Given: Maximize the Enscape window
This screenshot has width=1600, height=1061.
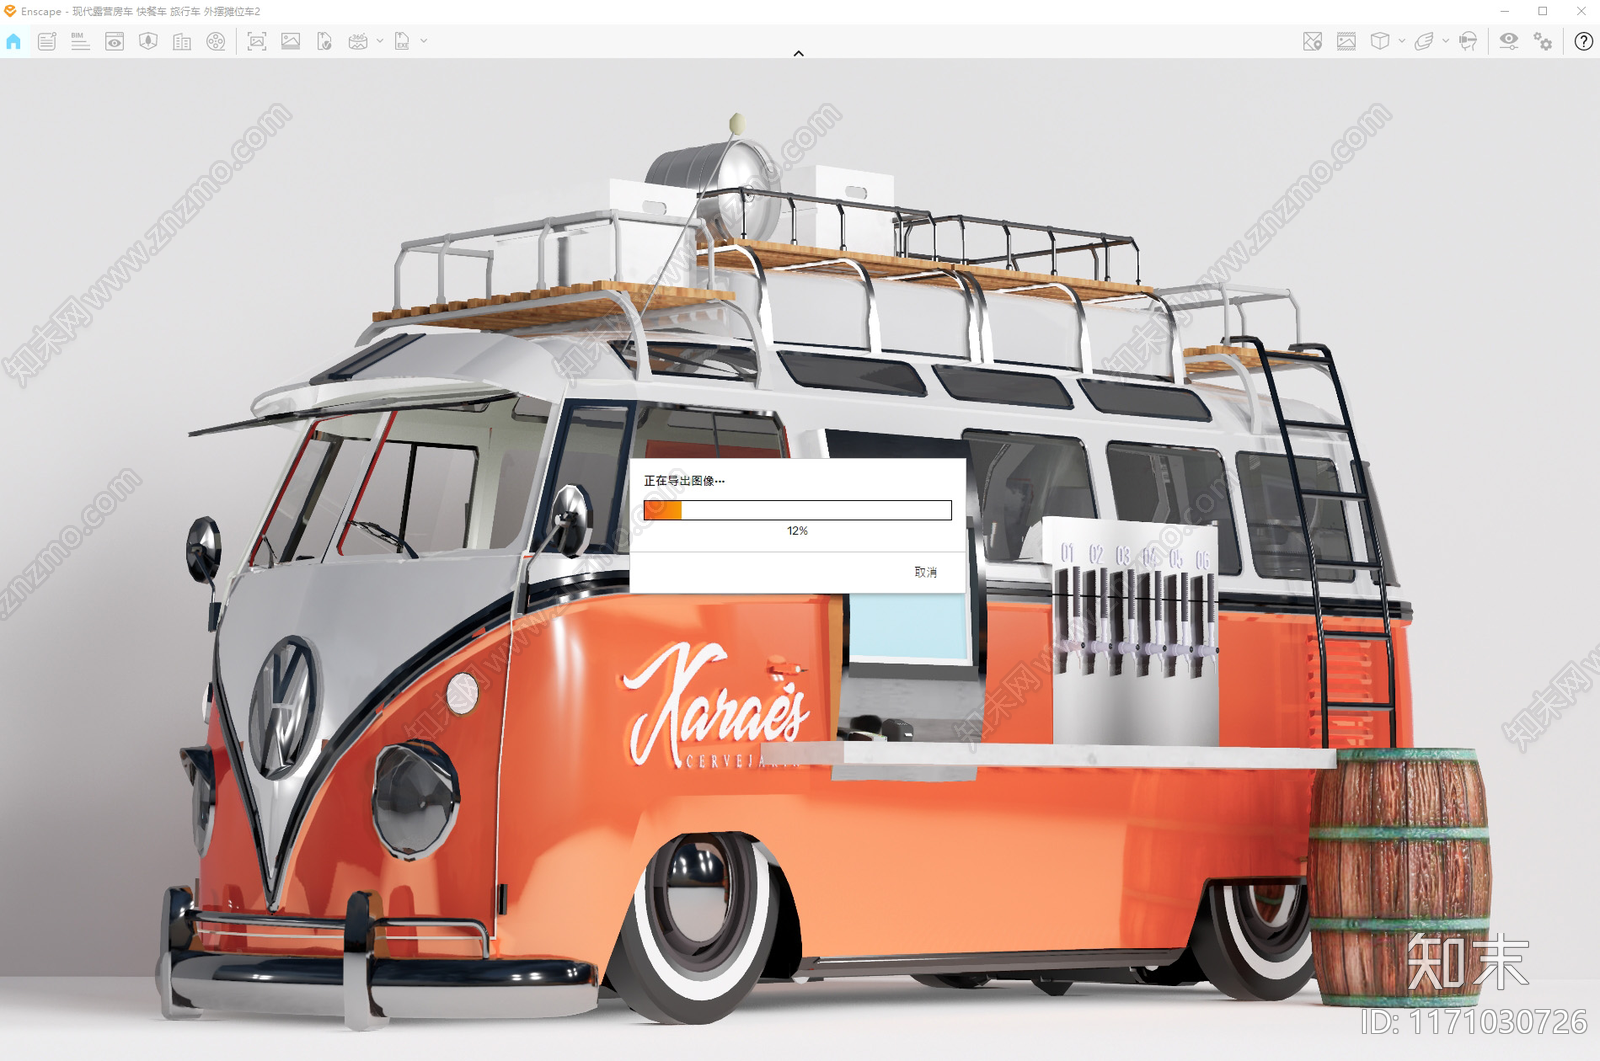Looking at the screenshot, I should (1543, 11).
